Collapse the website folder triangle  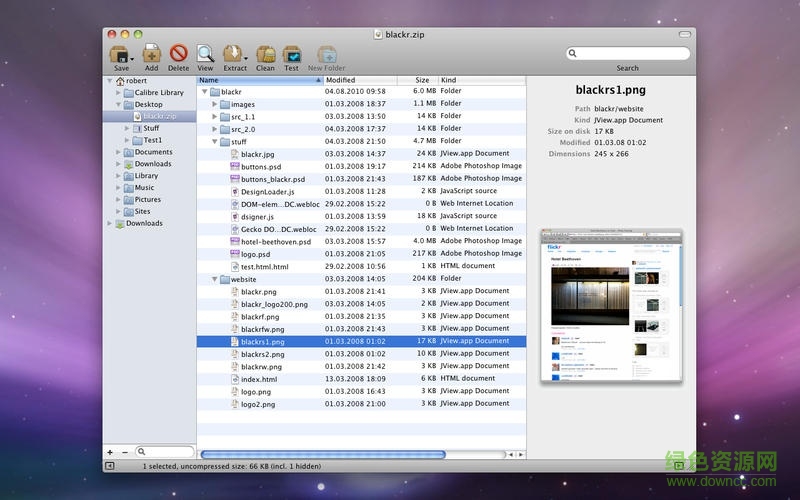tap(214, 279)
